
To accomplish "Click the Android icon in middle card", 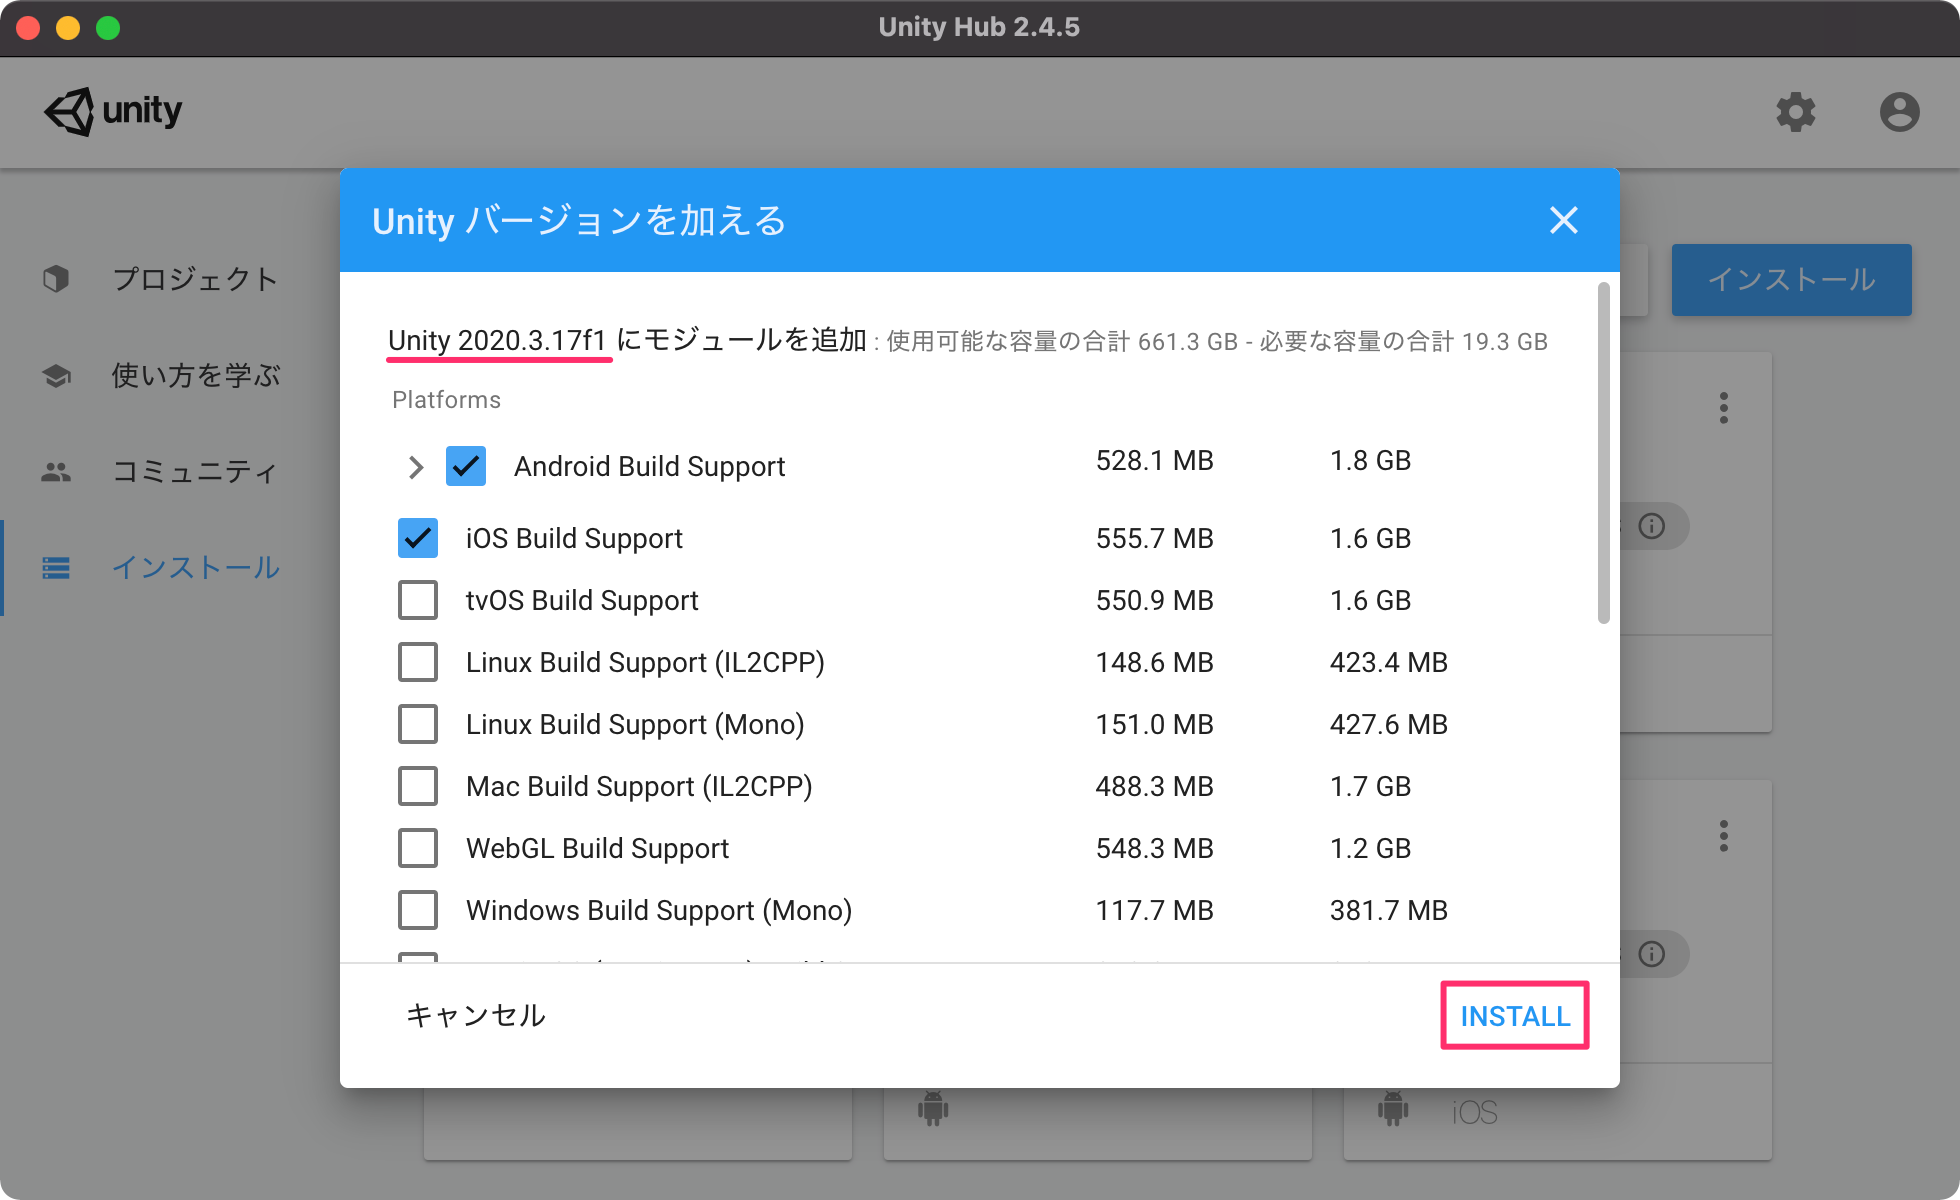I will coord(933,1108).
